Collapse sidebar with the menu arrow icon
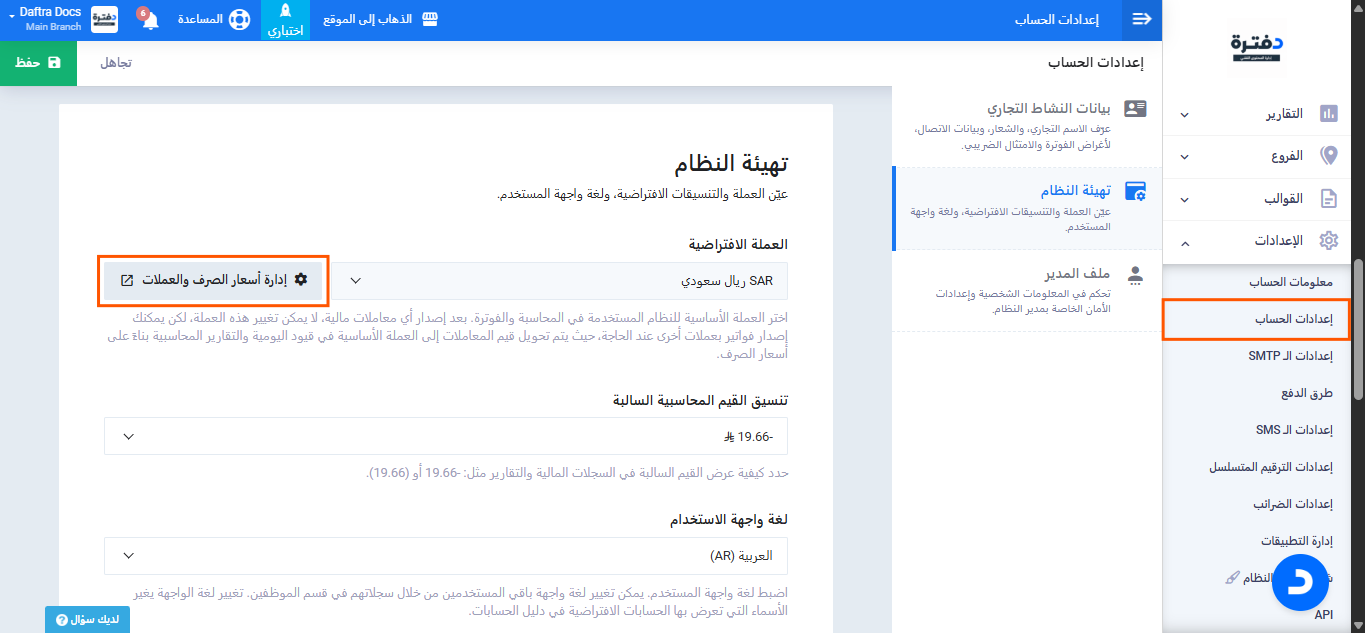1365x633 pixels. (x=1142, y=20)
